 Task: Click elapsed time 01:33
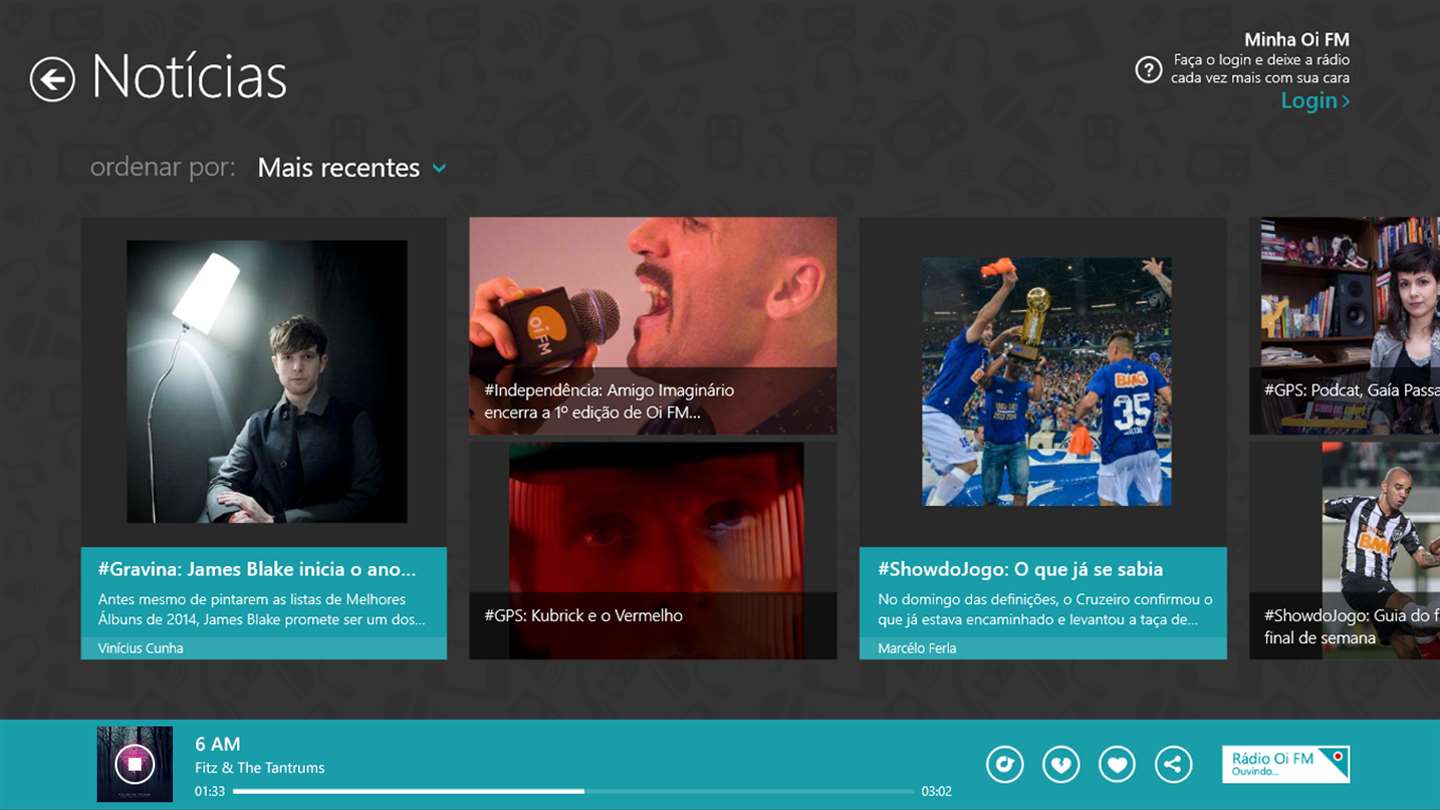coord(210,791)
